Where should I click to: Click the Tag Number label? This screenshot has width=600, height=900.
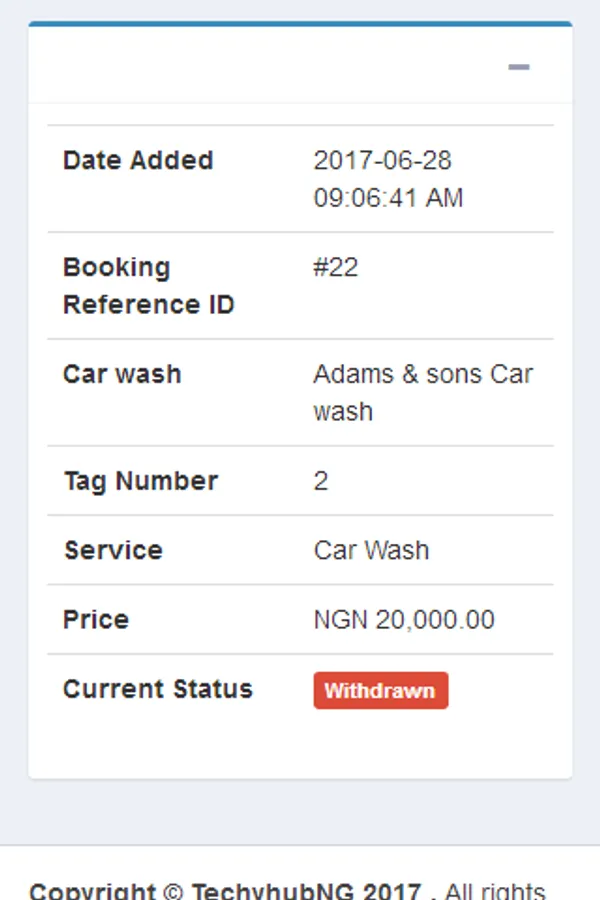140,481
